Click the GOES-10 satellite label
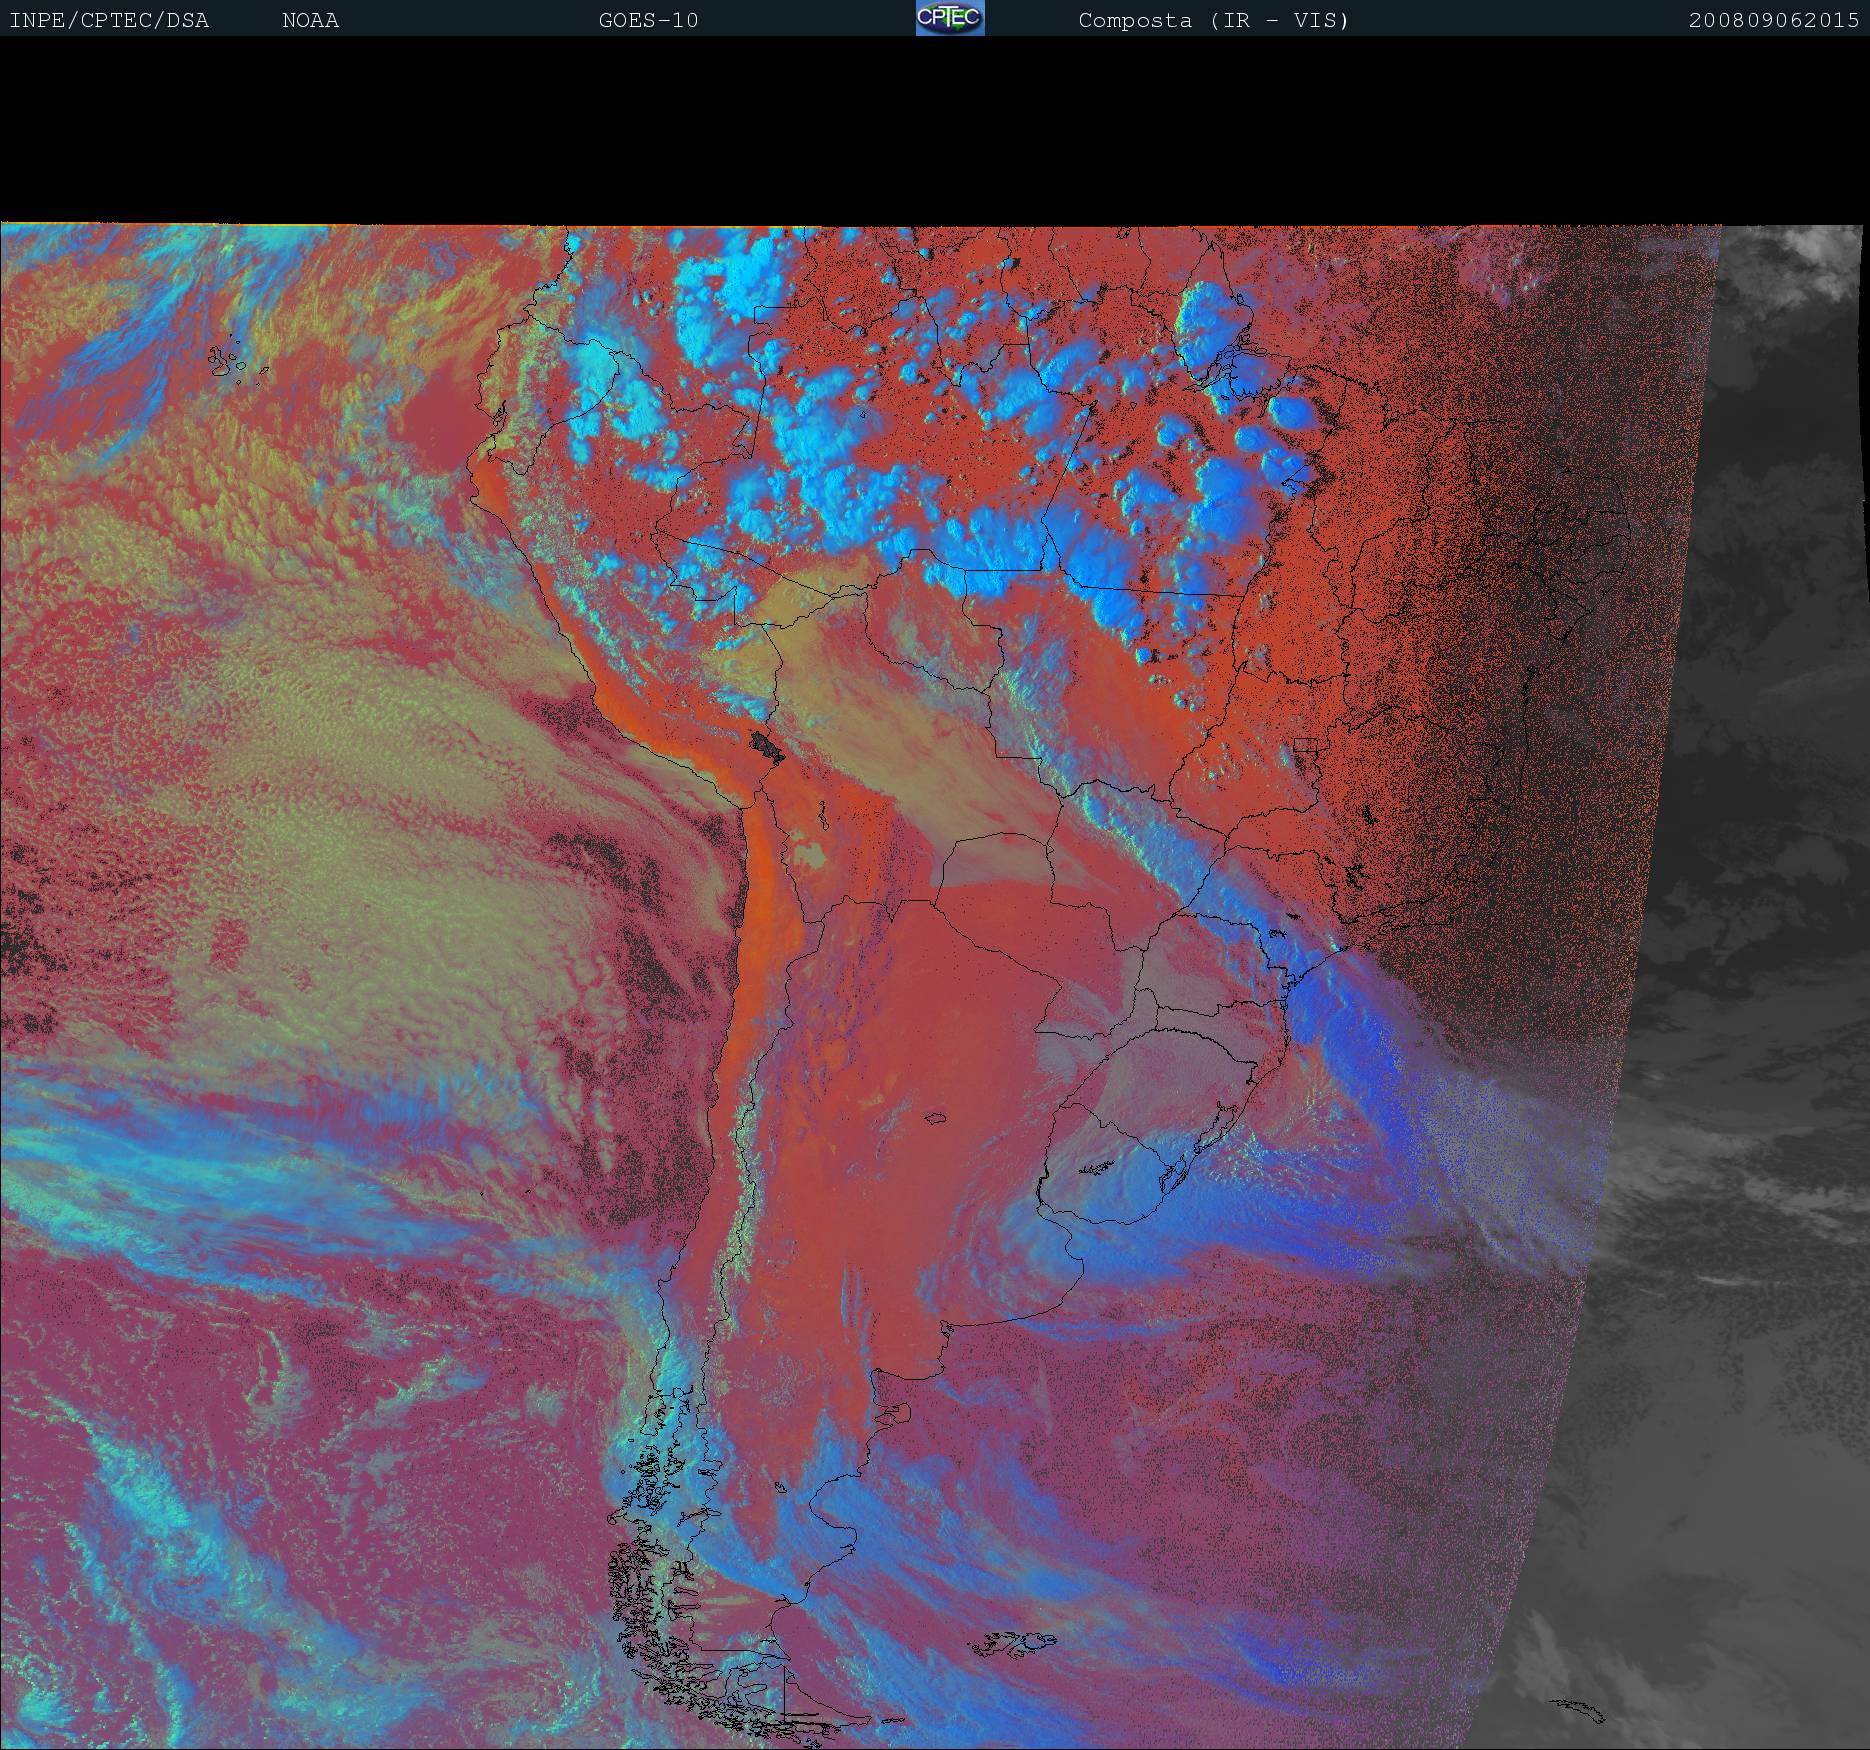This screenshot has width=1870, height=1750. pyautogui.click(x=648, y=20)
